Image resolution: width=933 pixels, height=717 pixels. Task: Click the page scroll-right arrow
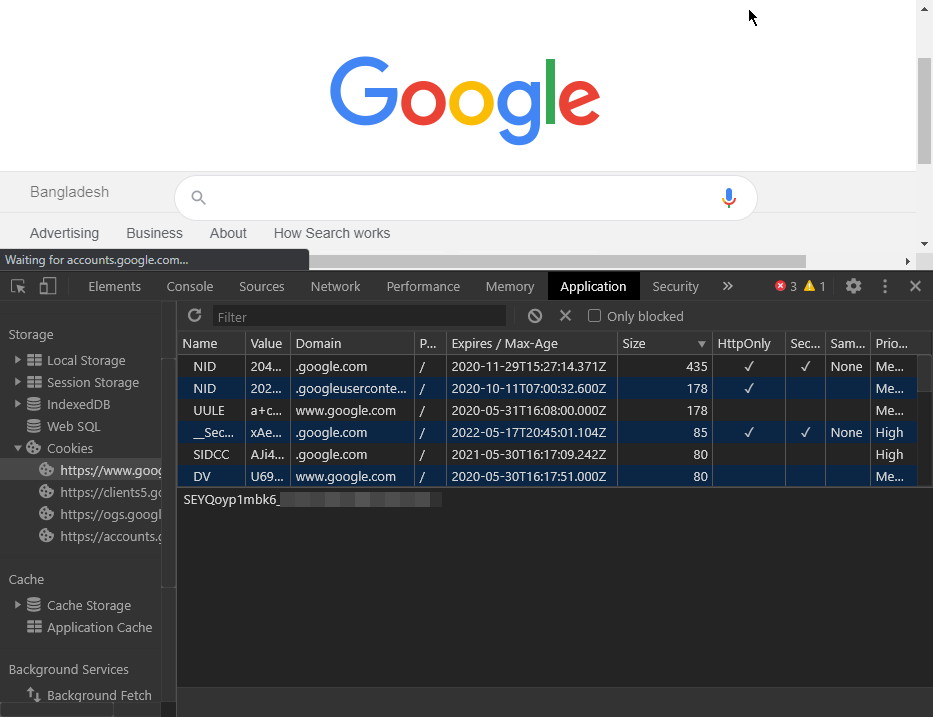click(907, 261)
